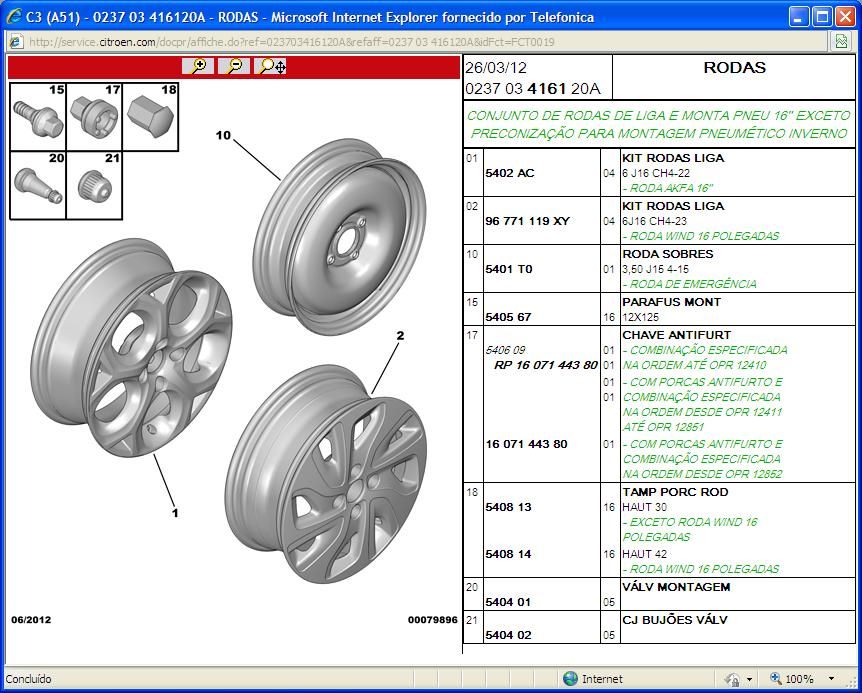Click the 3,50 J15 4-15 specification
This screenshot has height=693, width=862.
pos(655,269)
